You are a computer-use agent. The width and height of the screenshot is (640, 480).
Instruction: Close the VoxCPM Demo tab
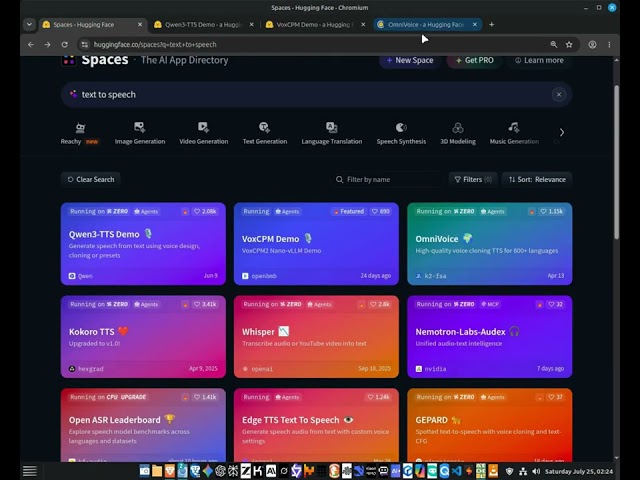click(363, 24)
